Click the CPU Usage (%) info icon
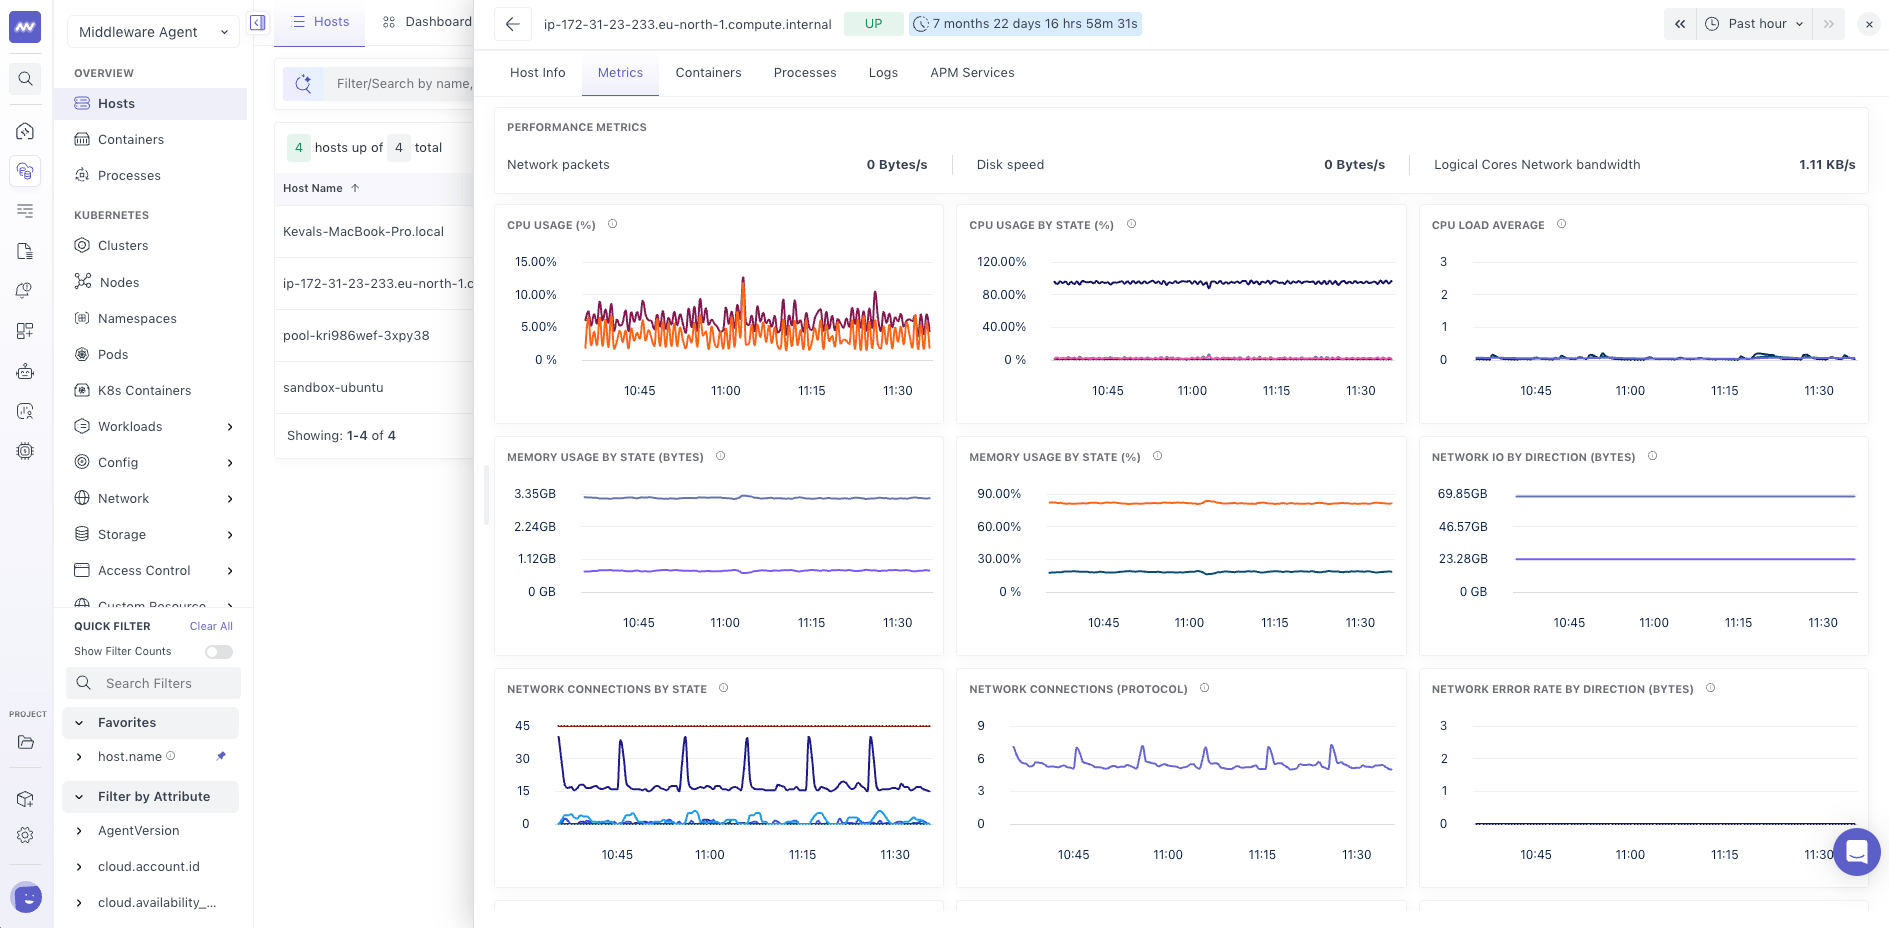Viewport: 1889px width, 928px height. tap(613, 224)
